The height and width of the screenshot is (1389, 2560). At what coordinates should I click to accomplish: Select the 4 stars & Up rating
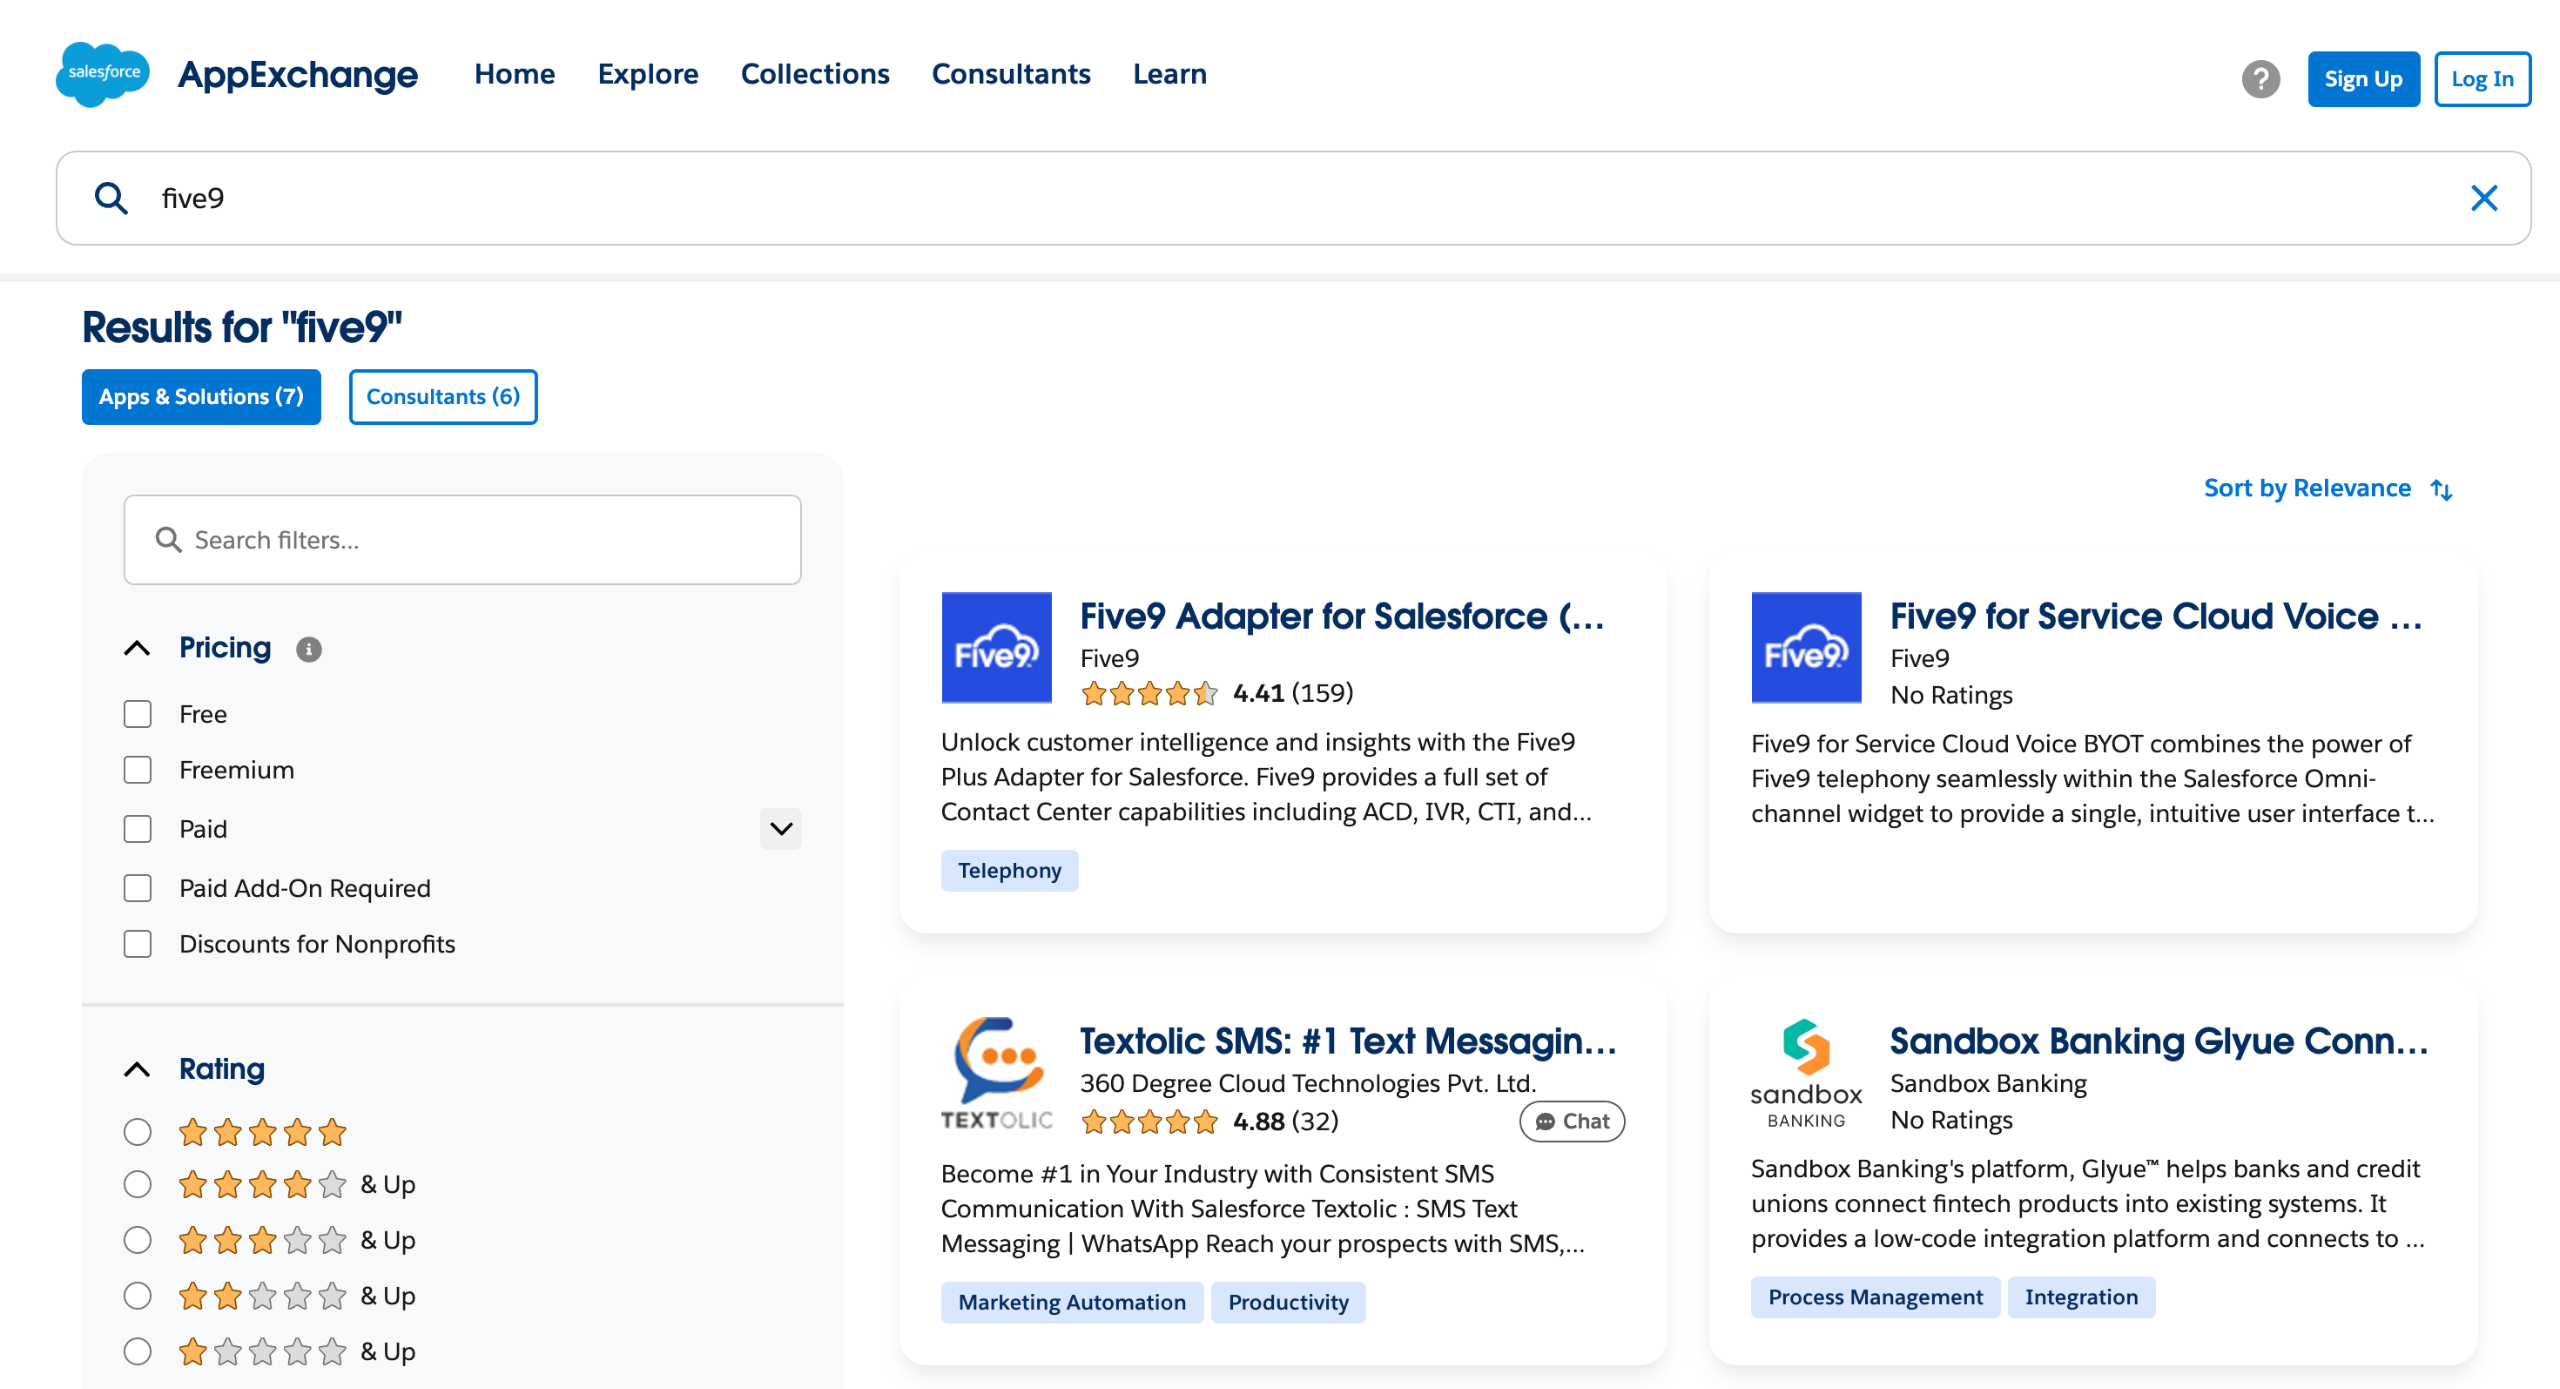point(137,1184)
